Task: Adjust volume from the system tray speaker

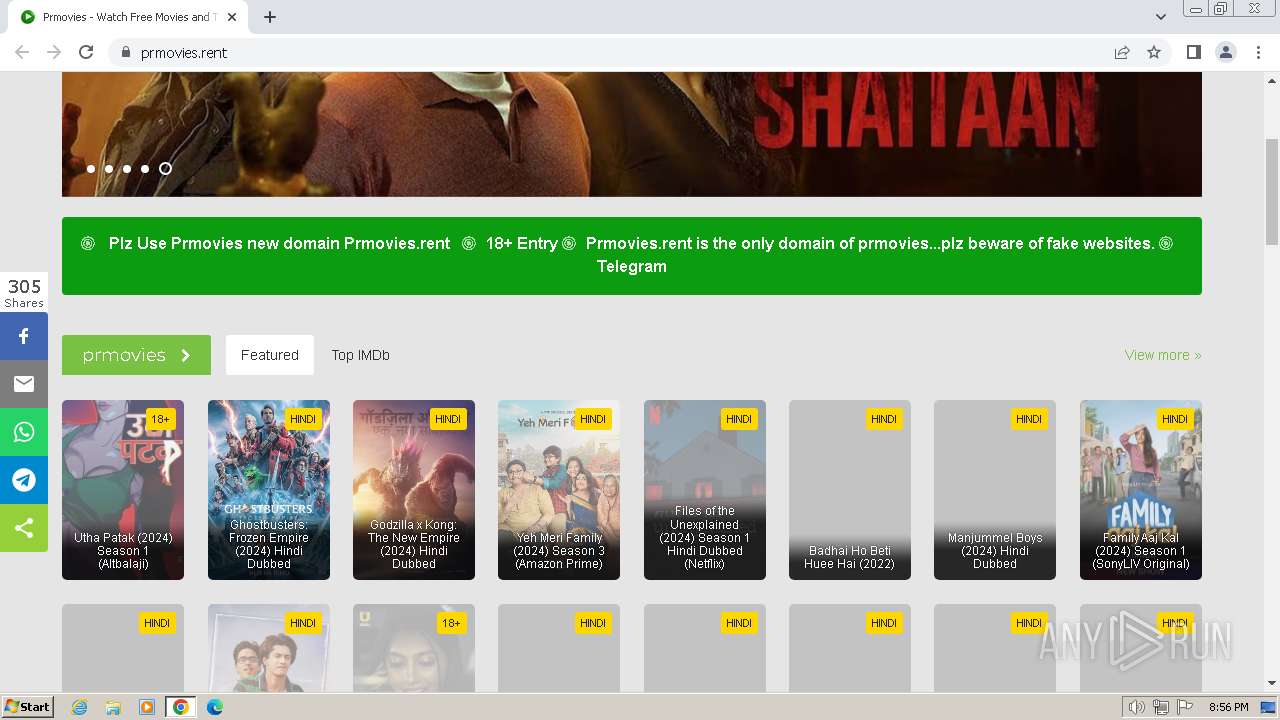Action: [x=1137, y=707]
